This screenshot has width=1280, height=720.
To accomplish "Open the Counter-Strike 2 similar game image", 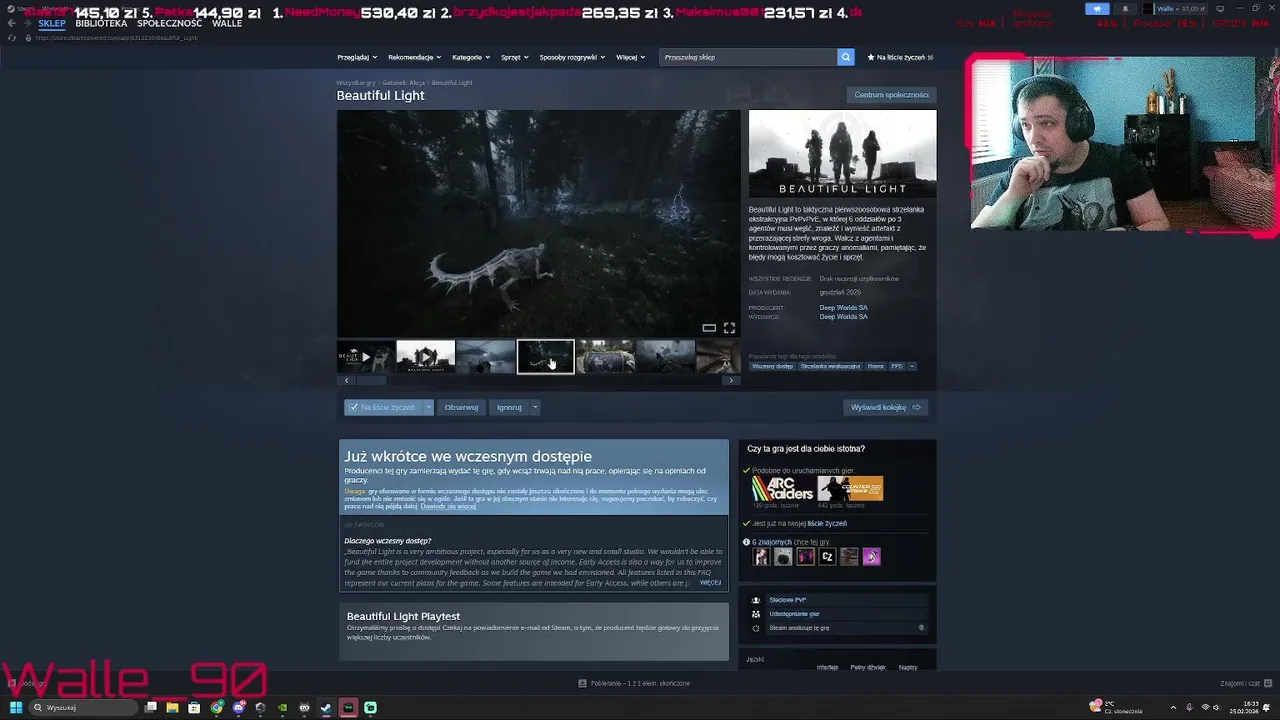I will [x=850, y=488].
